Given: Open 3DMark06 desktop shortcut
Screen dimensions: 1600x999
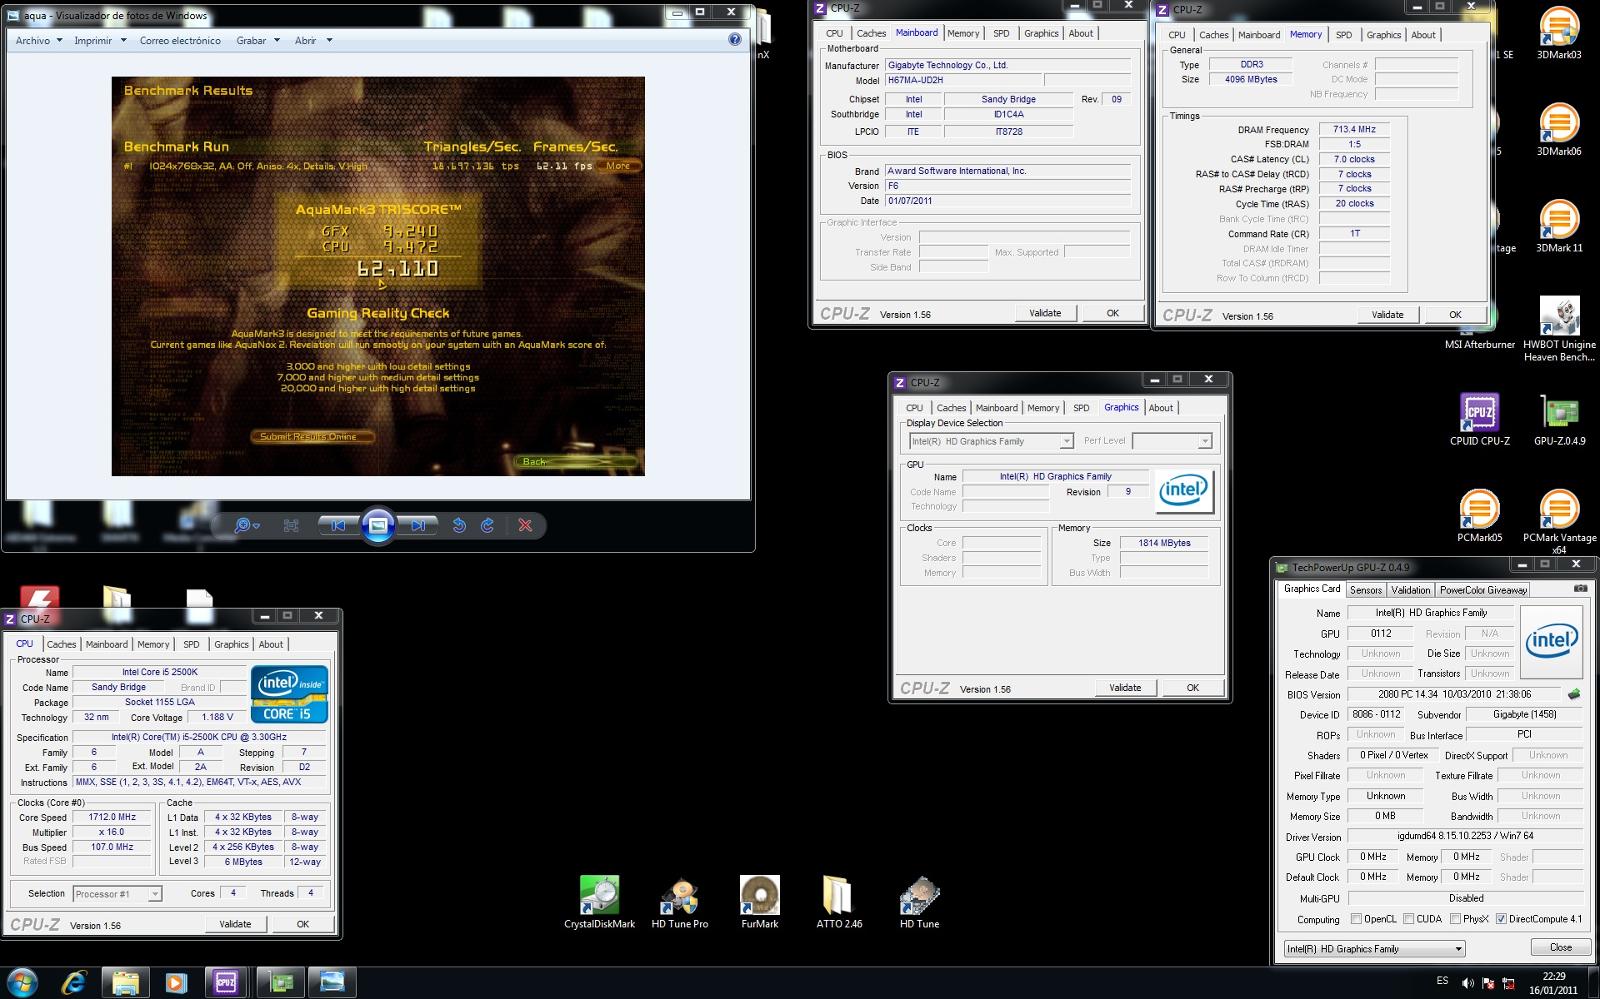Looking at the screenshot, I should point(1559,130).
